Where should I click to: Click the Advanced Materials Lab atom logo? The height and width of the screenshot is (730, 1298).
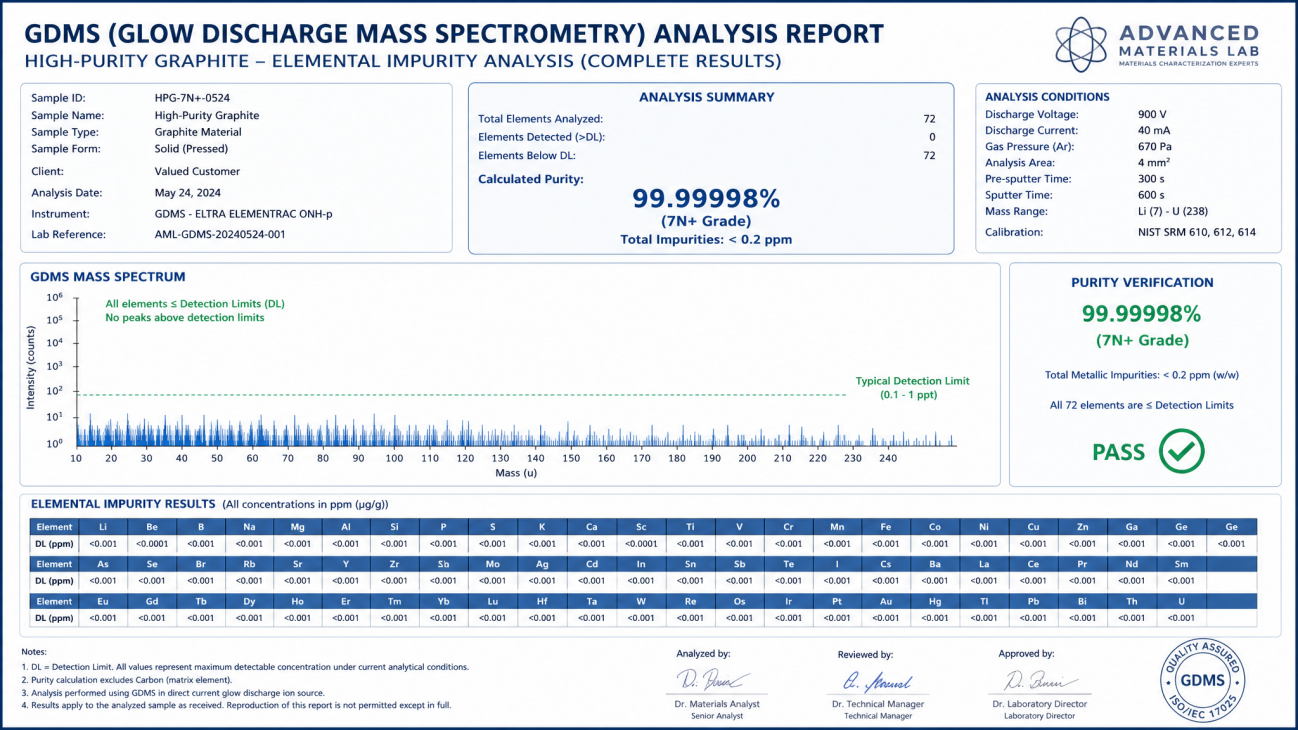click(1081, 44)
